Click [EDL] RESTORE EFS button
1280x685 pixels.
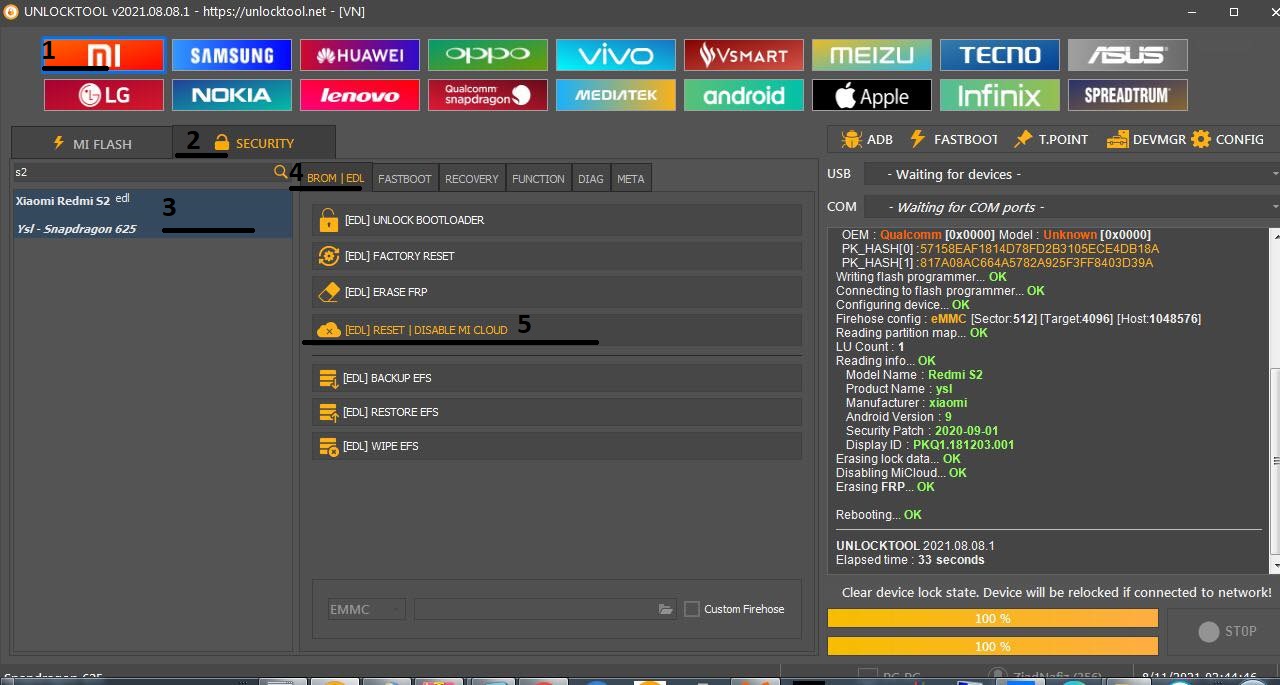557,412
